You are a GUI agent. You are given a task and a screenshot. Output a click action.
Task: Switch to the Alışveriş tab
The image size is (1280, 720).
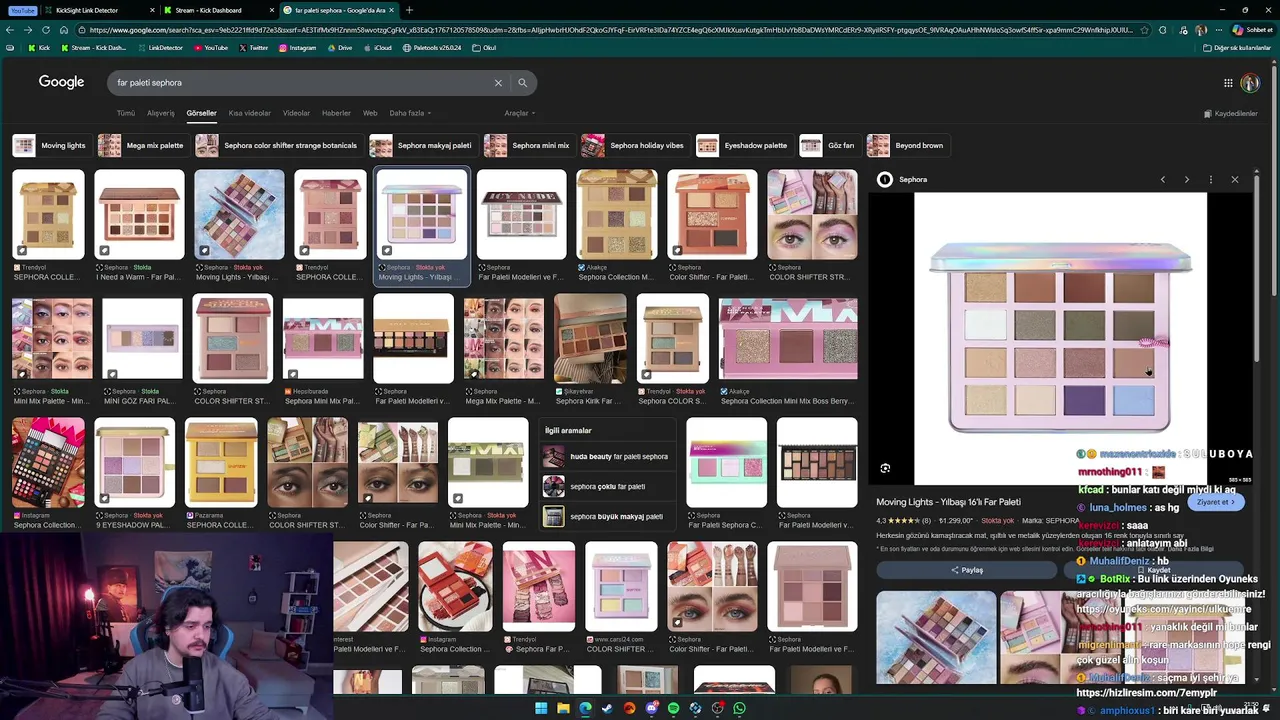161,113
